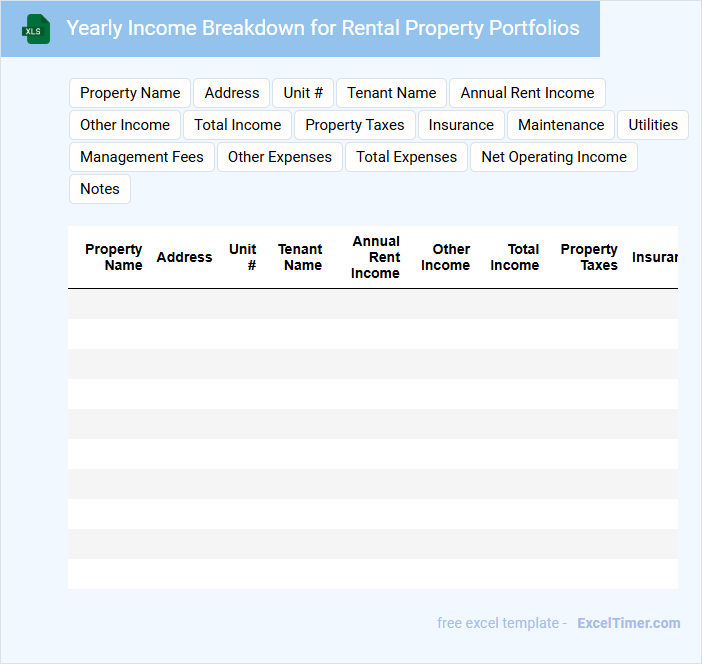Click the Total Income tag

coord(237,125)
